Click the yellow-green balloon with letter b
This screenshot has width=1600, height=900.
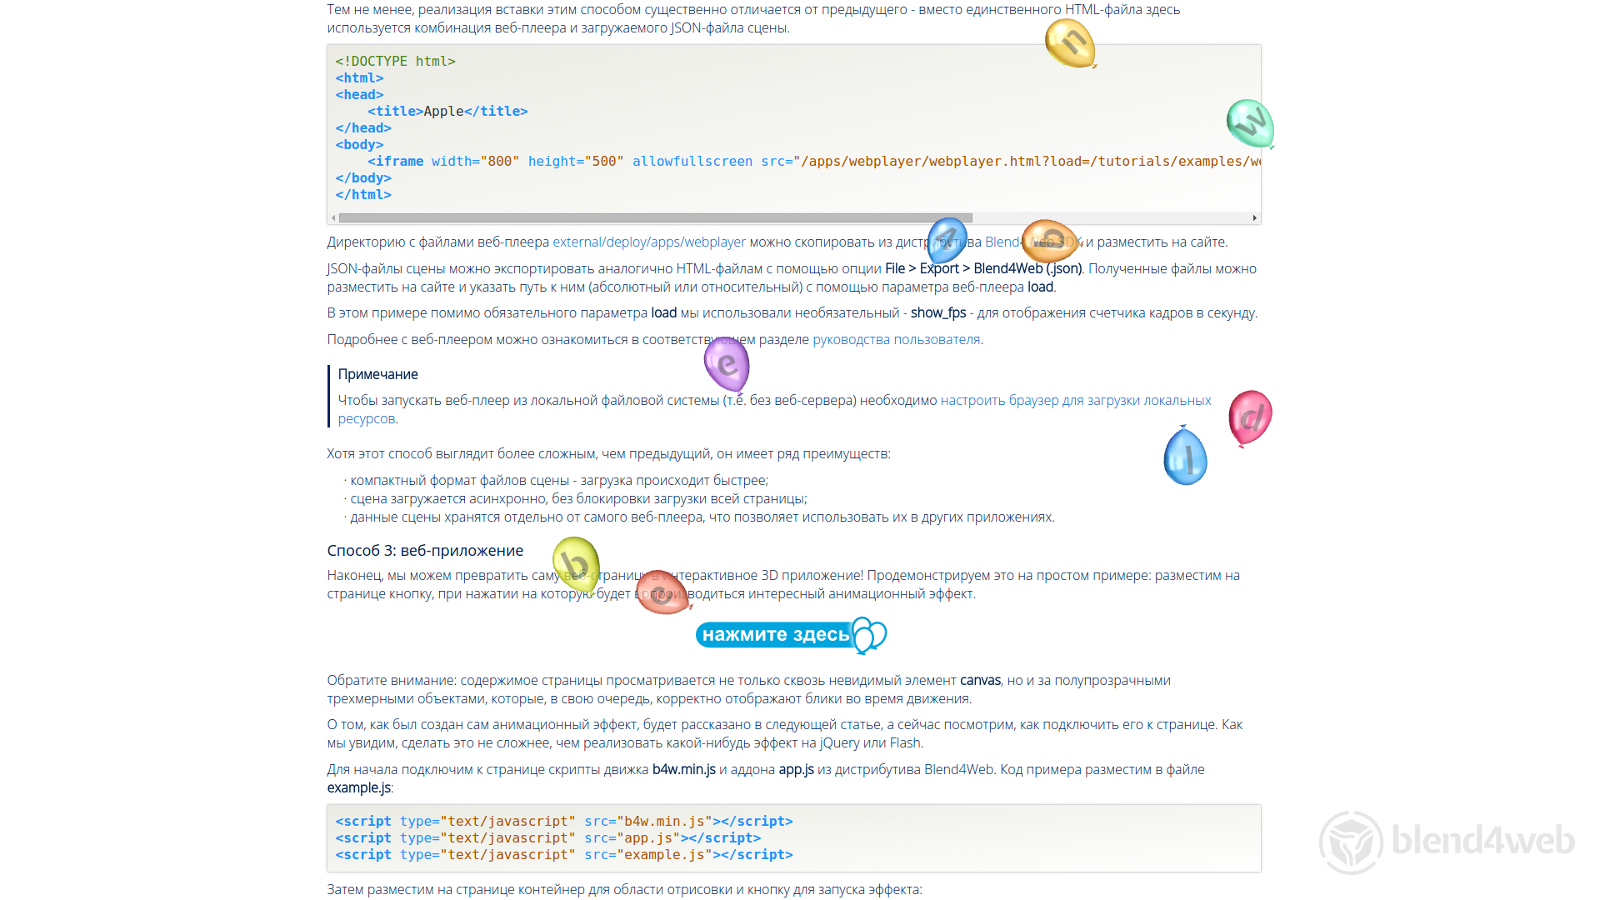tap(576, 564)
